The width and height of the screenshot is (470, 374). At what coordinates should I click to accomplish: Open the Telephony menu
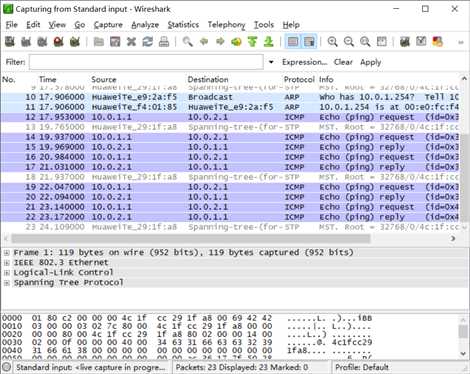[x=226, y=25]
